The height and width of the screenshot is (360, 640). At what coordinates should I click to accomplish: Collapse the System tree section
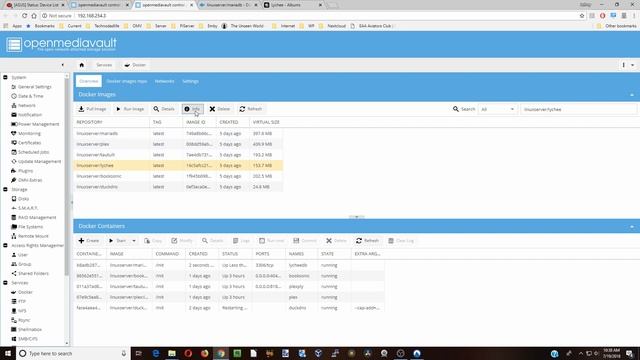click(x=5, y=77)
